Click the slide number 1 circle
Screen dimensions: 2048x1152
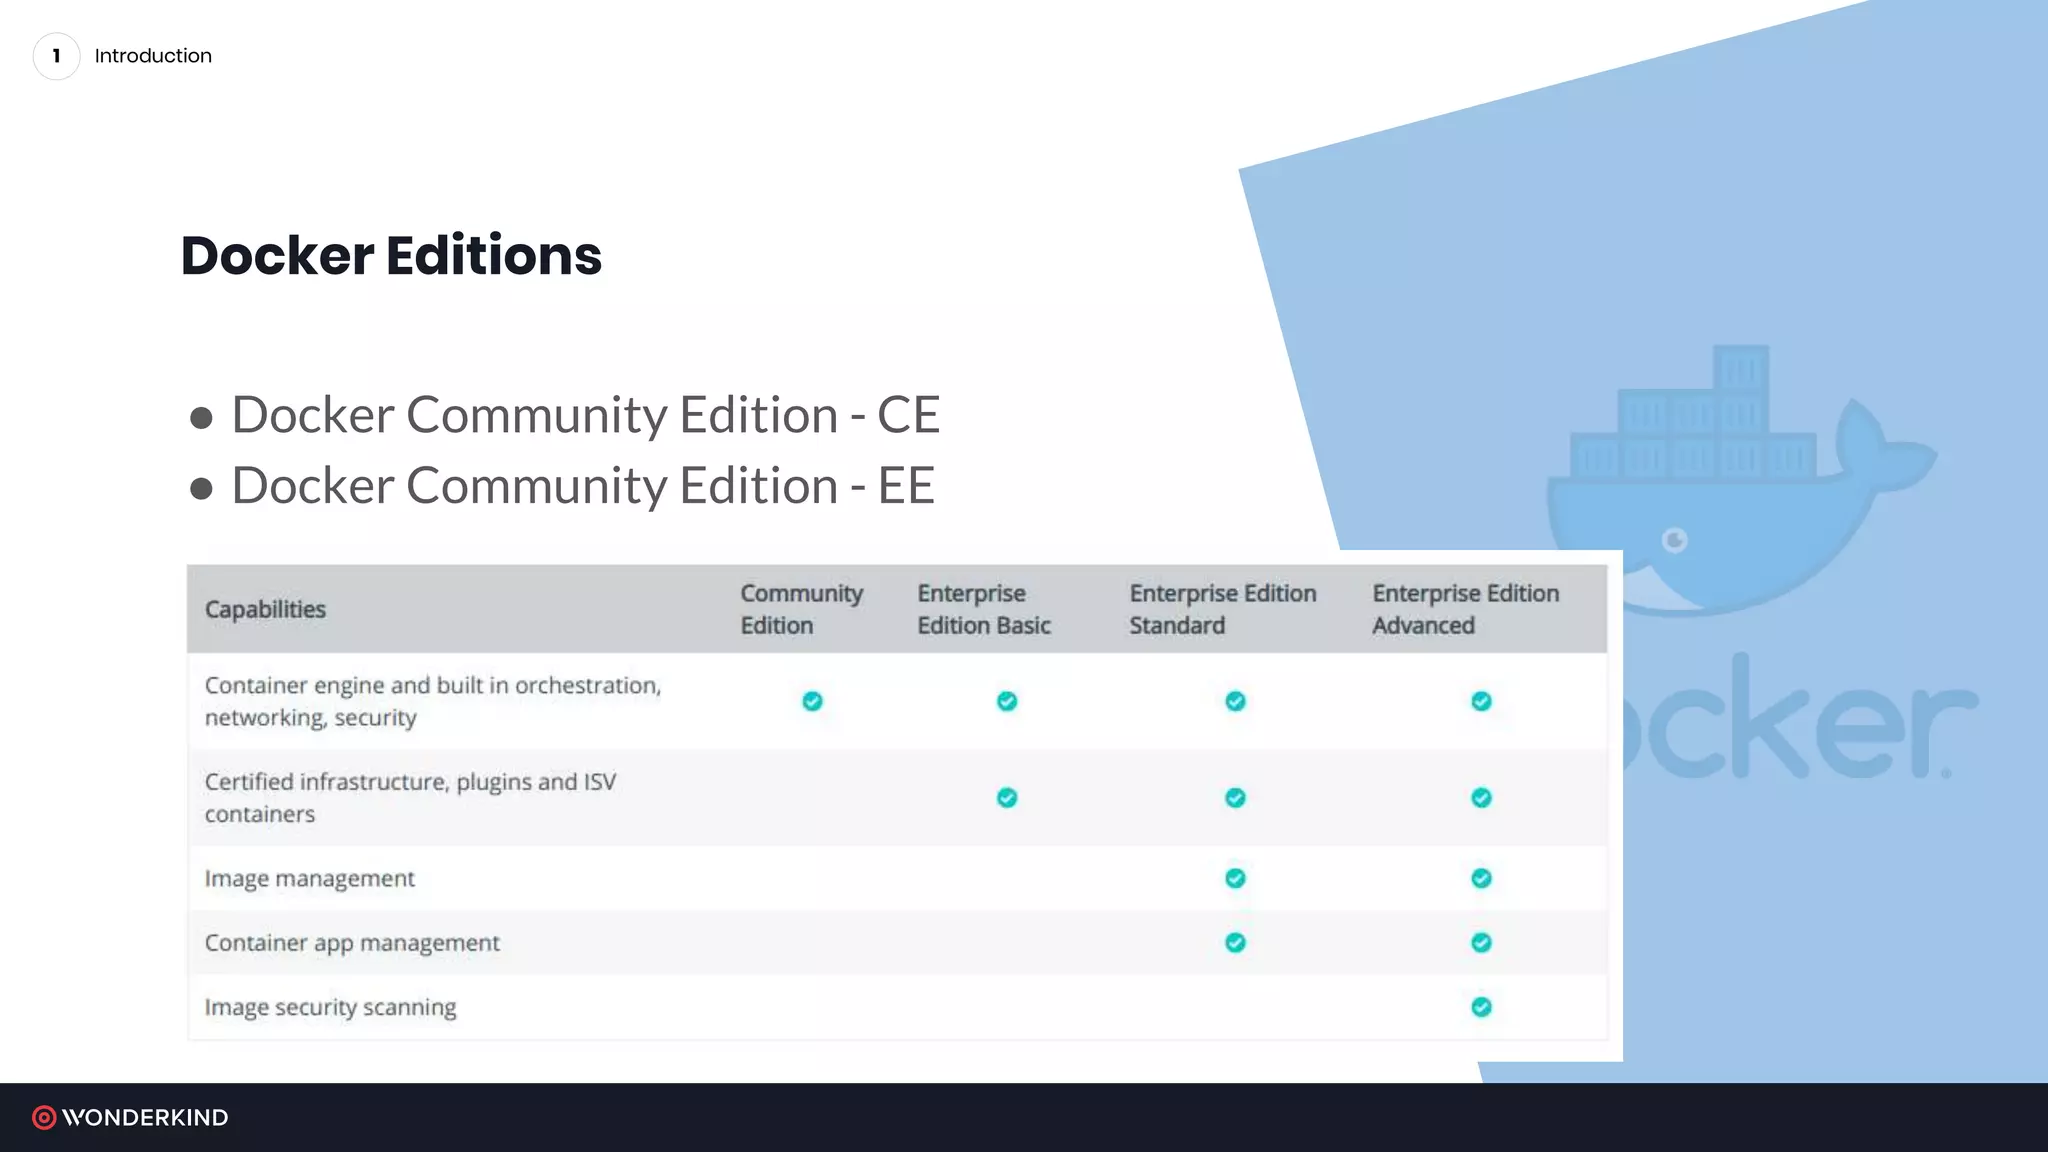[x=56, y=56]
